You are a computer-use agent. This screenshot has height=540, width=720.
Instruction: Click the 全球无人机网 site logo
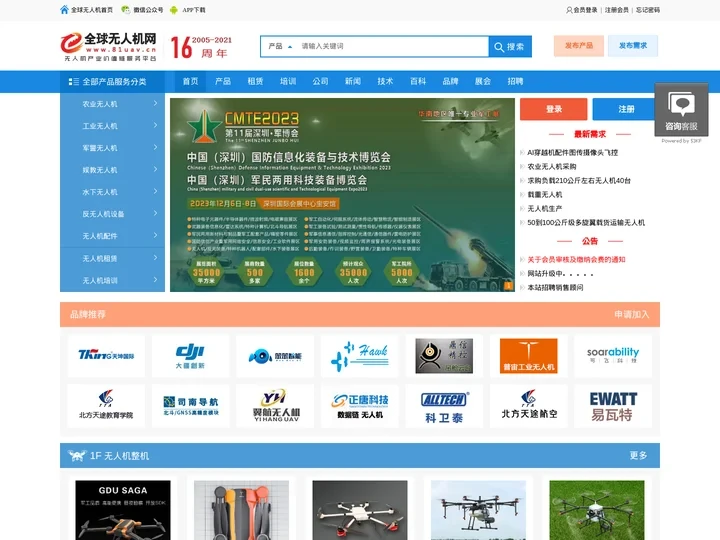point(108,46)
